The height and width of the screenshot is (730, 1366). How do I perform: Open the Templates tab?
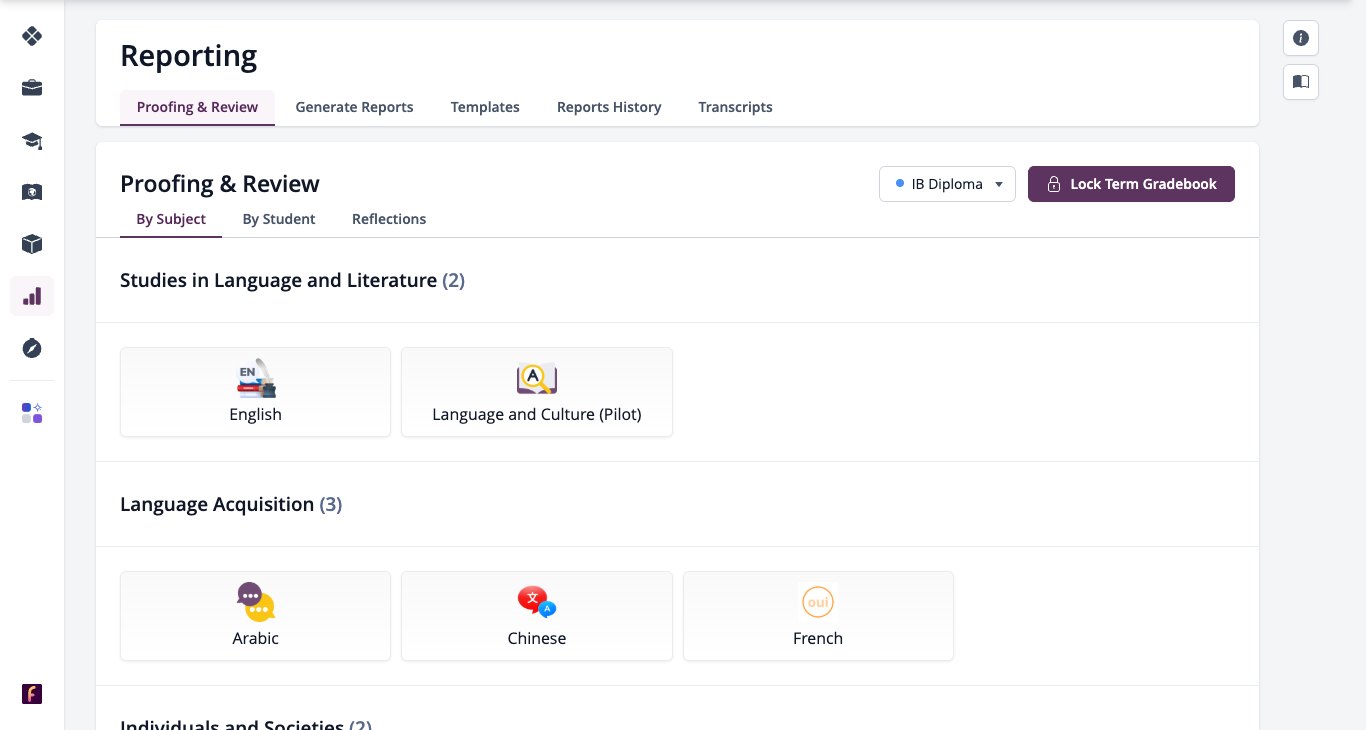485,107
